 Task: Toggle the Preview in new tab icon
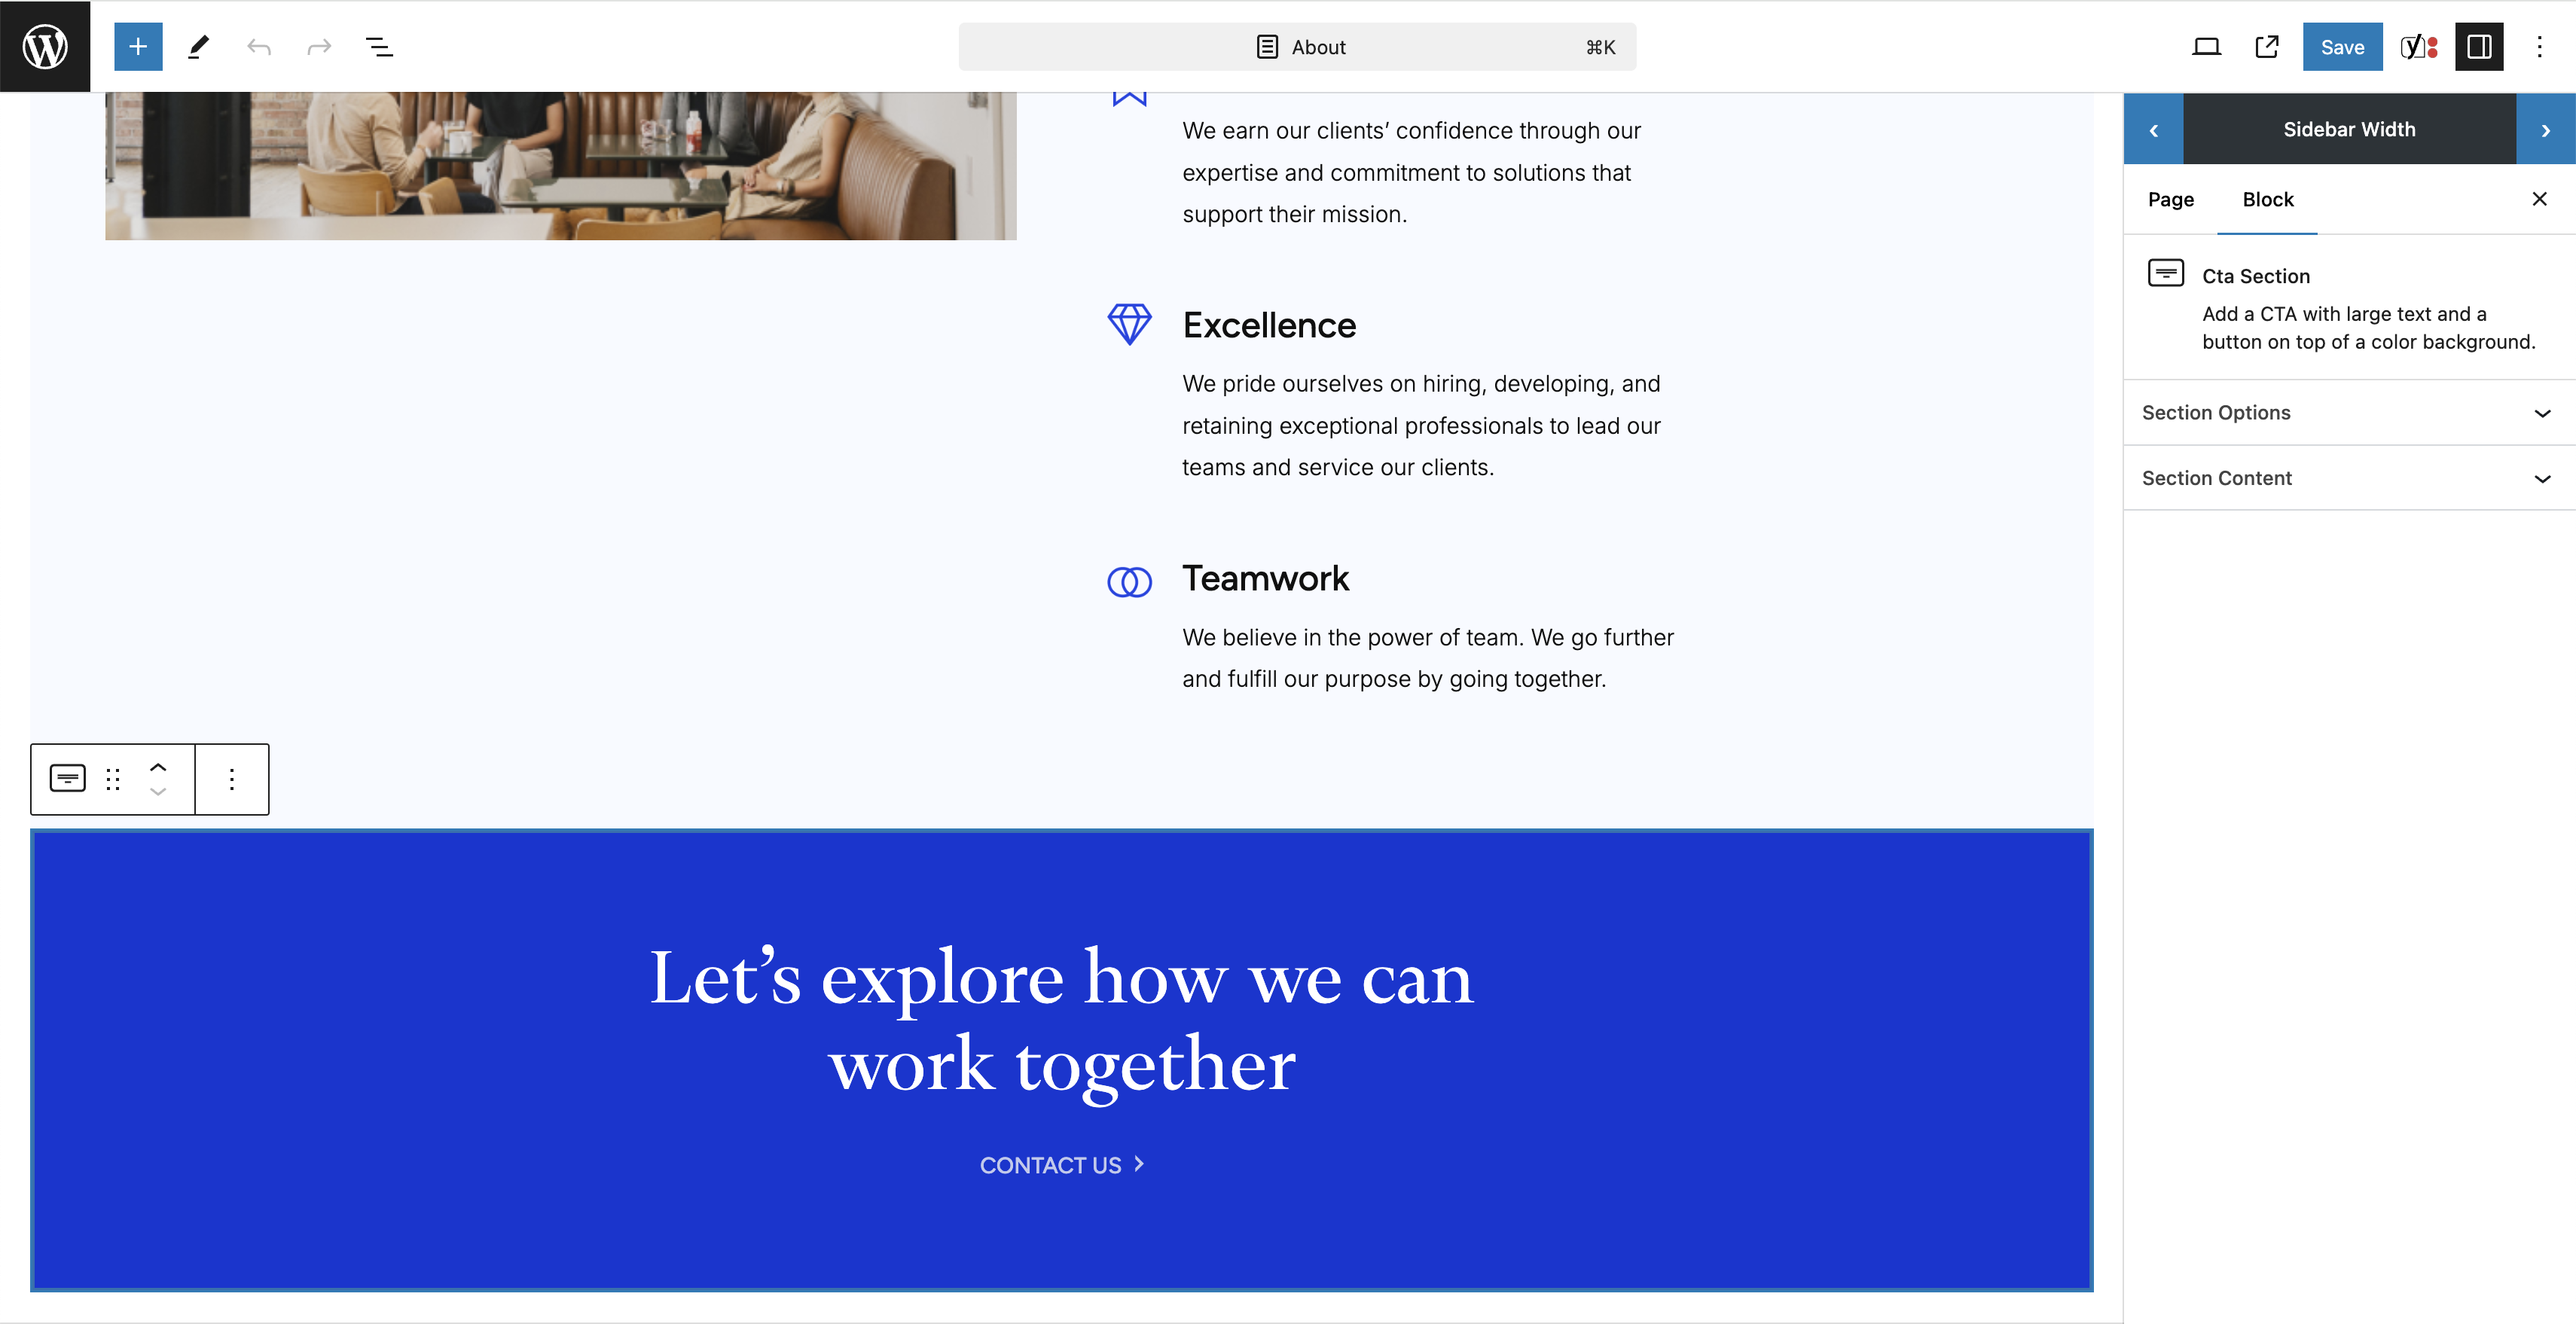[x=2267, y=46]
